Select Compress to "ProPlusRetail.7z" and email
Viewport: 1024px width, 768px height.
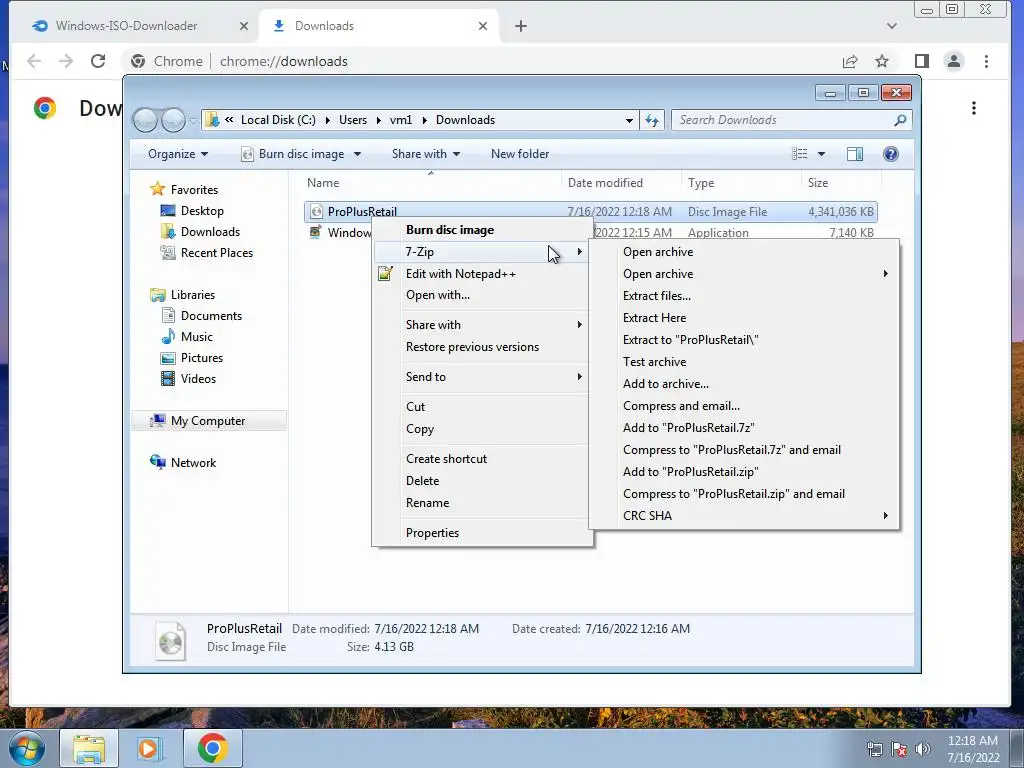(x=744, y=450)
